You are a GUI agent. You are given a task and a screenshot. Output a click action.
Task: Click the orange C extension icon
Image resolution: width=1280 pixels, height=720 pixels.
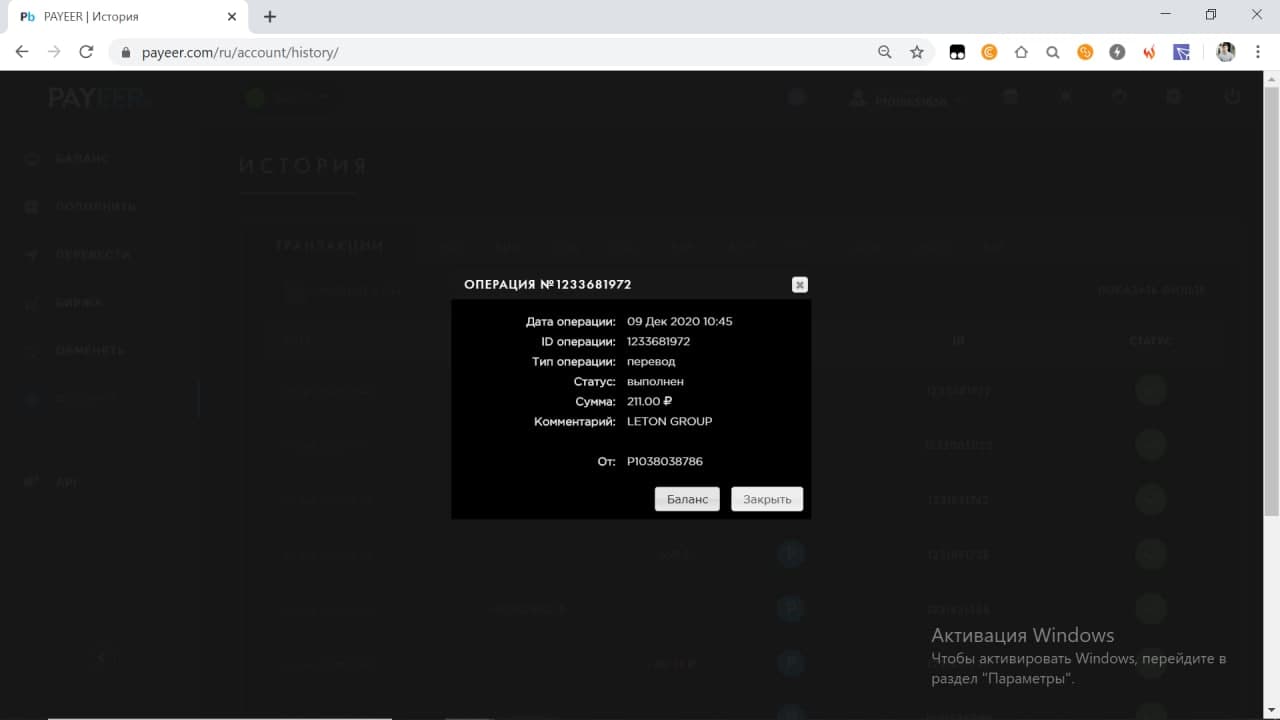pos(989,52)
